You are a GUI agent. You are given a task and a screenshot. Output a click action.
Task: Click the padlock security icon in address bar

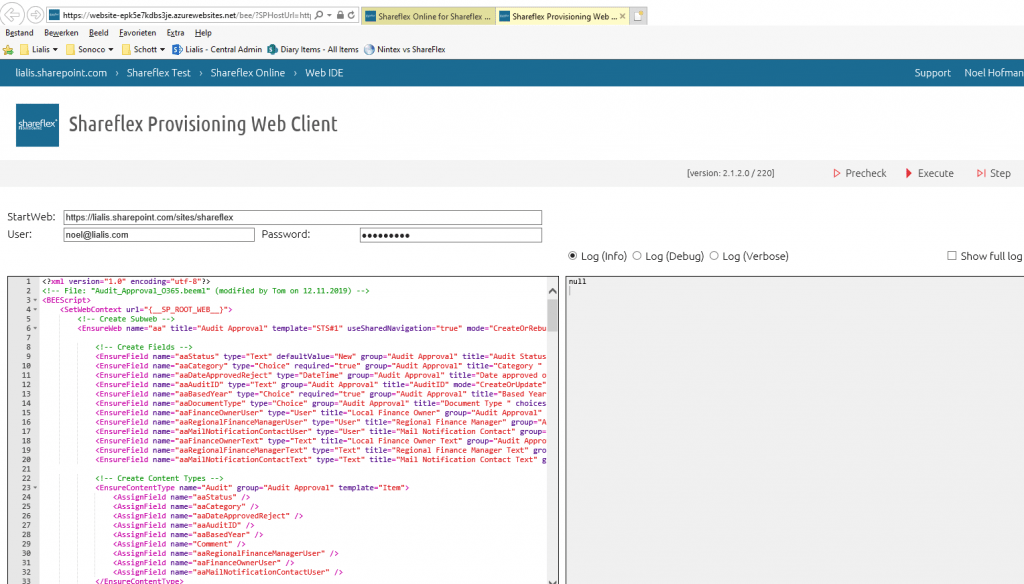point(340,15)
